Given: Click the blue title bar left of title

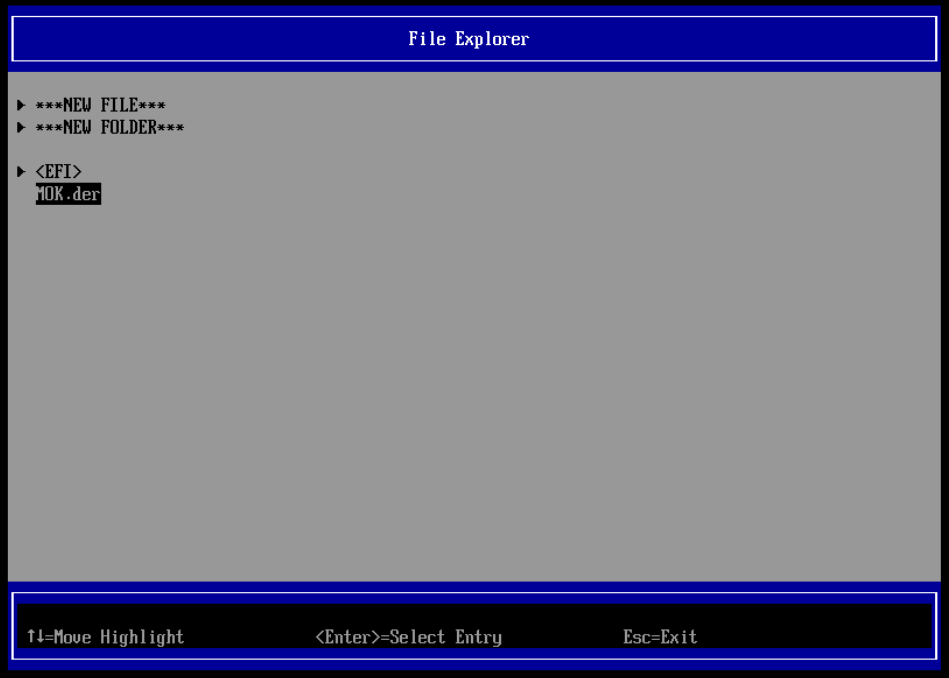Looking at the screenshot, I should (x=200, y=39).
